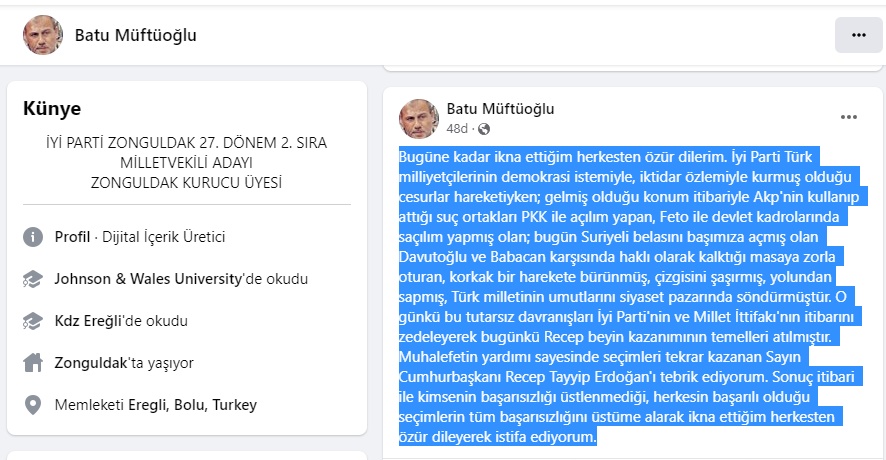Click the profile avatar in top header

tap(43, 35)
